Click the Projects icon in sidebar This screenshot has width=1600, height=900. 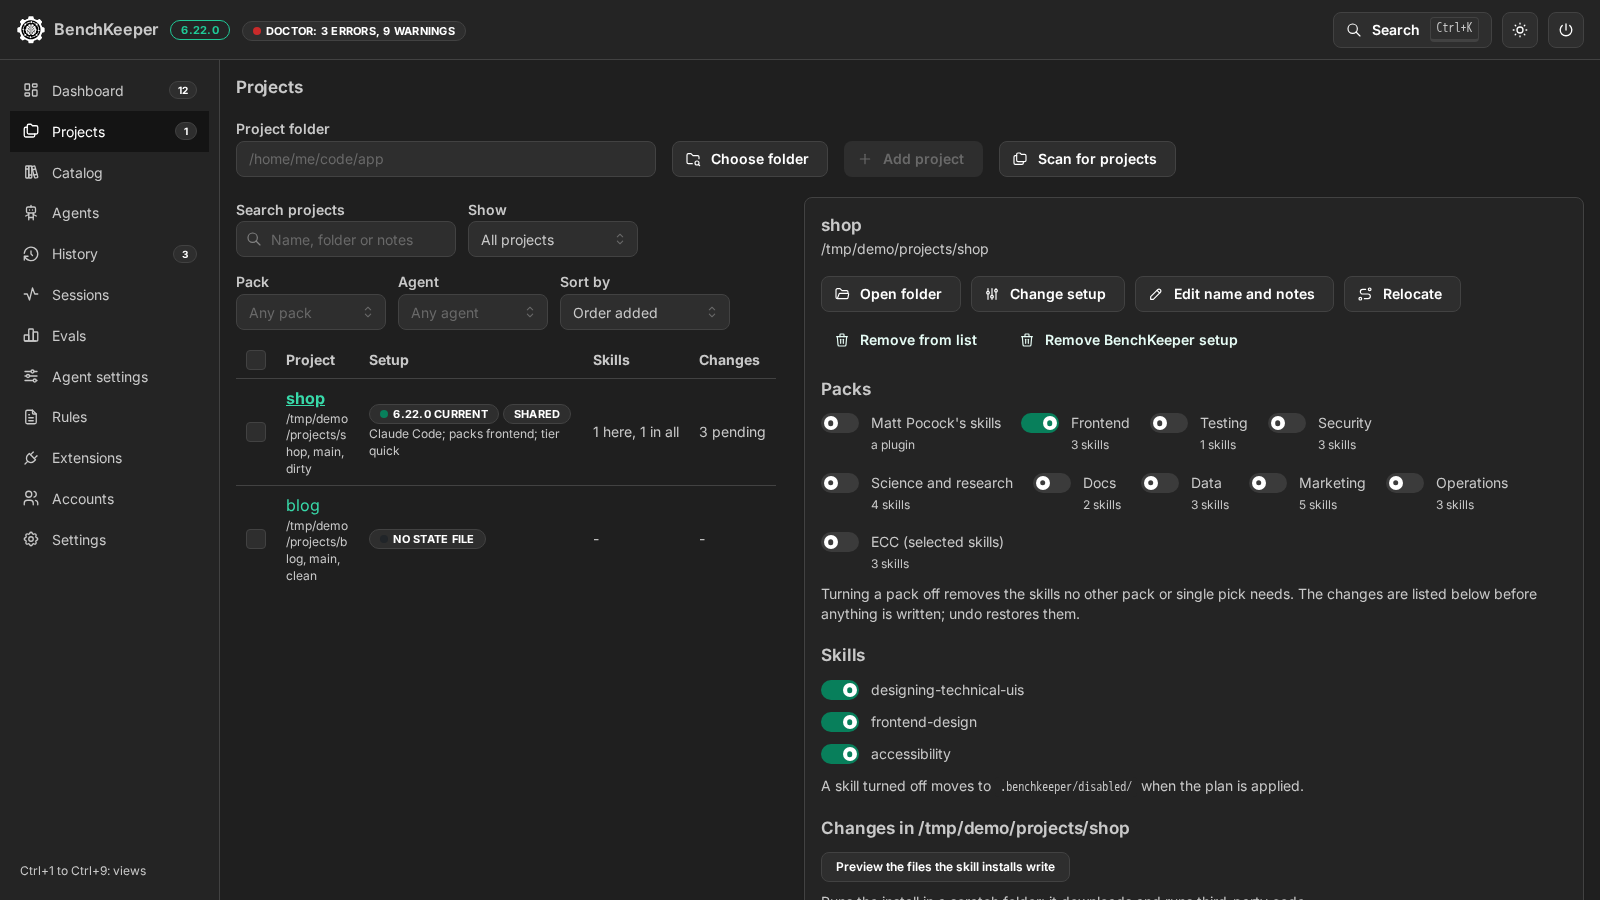31,132
